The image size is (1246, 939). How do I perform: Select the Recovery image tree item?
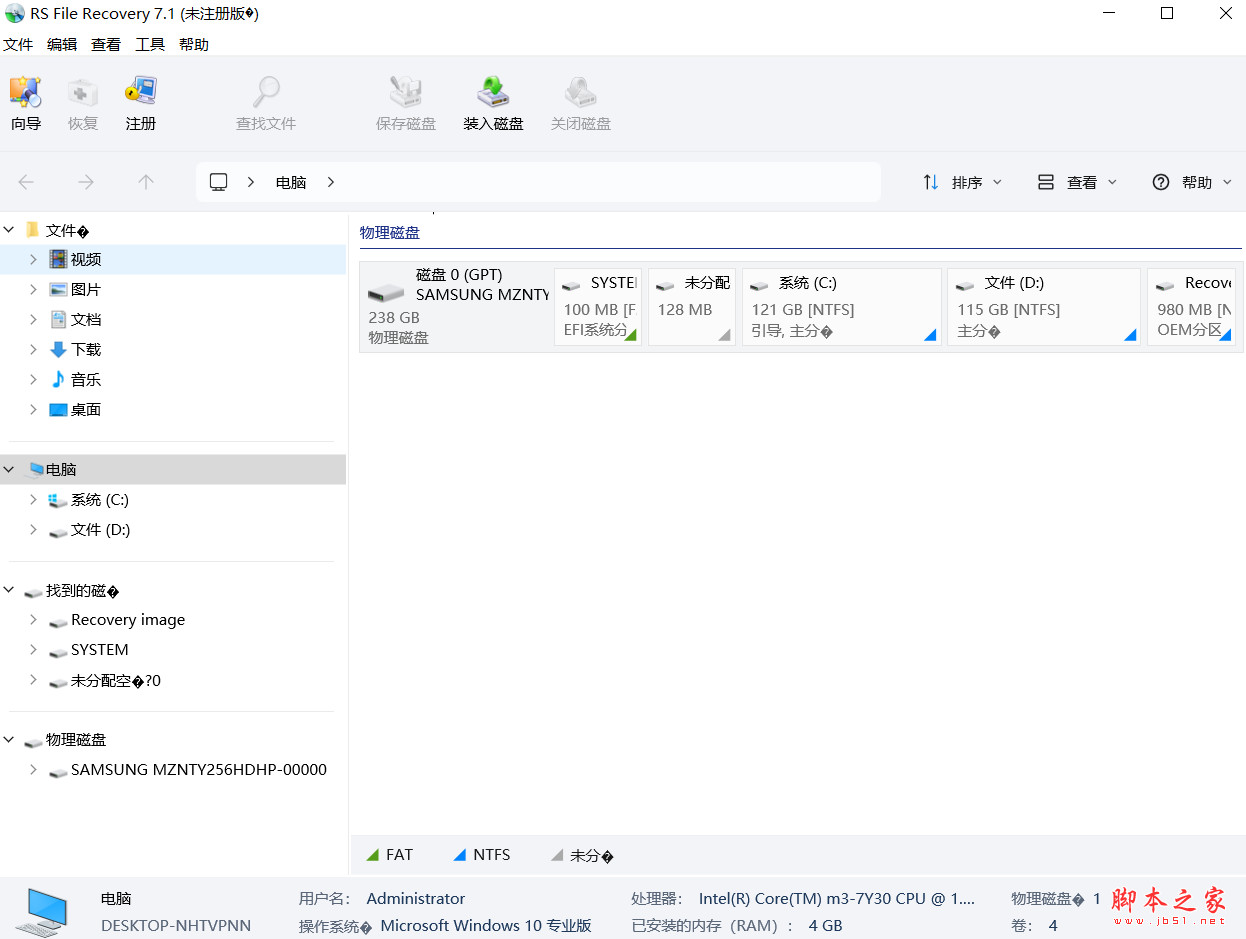click(x=128, y=620)
